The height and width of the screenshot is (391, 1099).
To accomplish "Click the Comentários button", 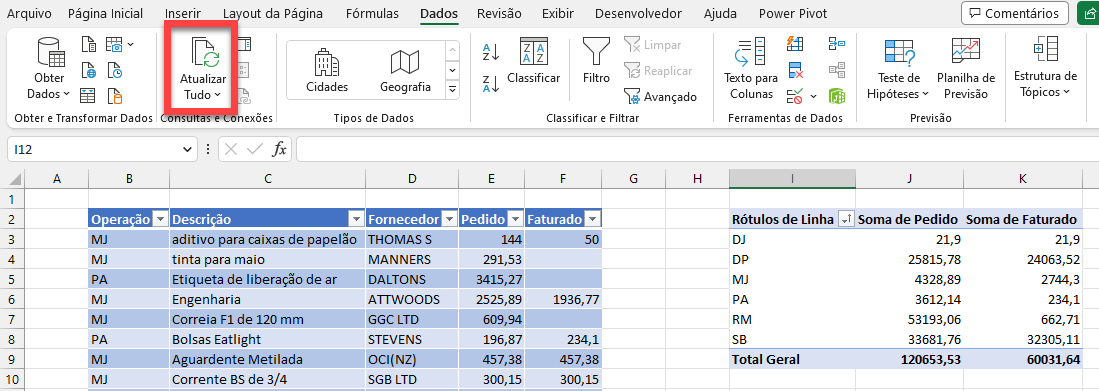I will coord(1014,13).
